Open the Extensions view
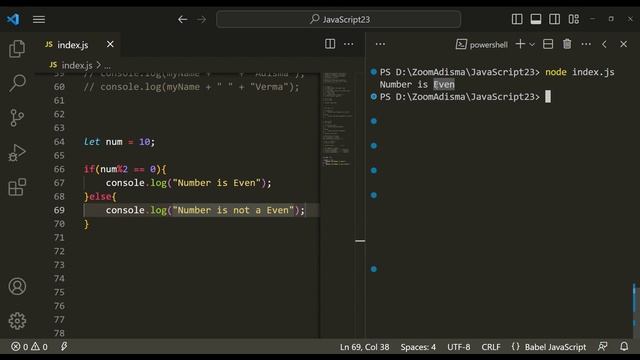 pyautogui.click(x=17, y=187)
